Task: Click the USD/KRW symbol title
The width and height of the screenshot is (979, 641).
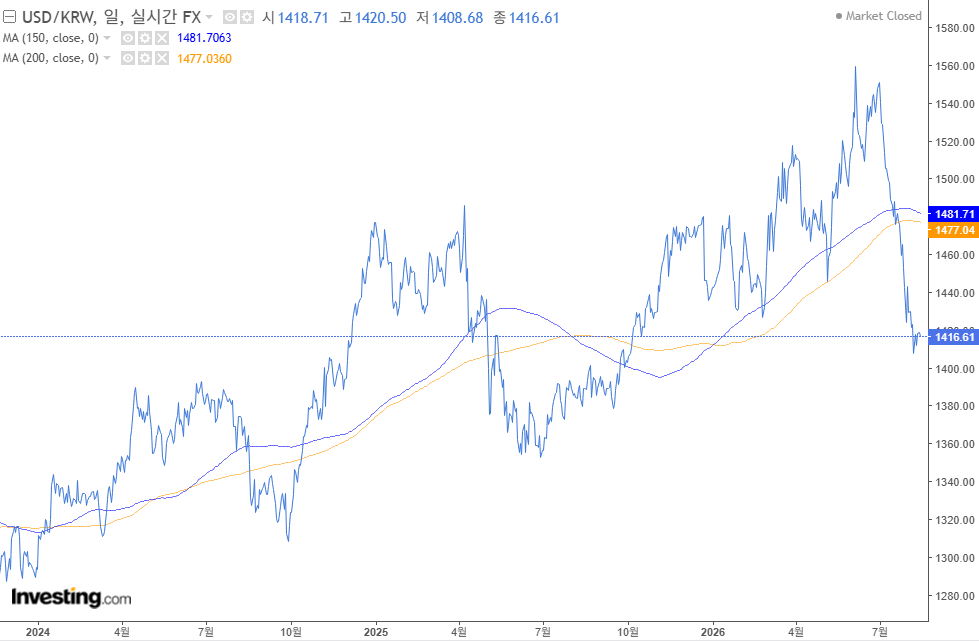Action: click(x=111, y=17)
